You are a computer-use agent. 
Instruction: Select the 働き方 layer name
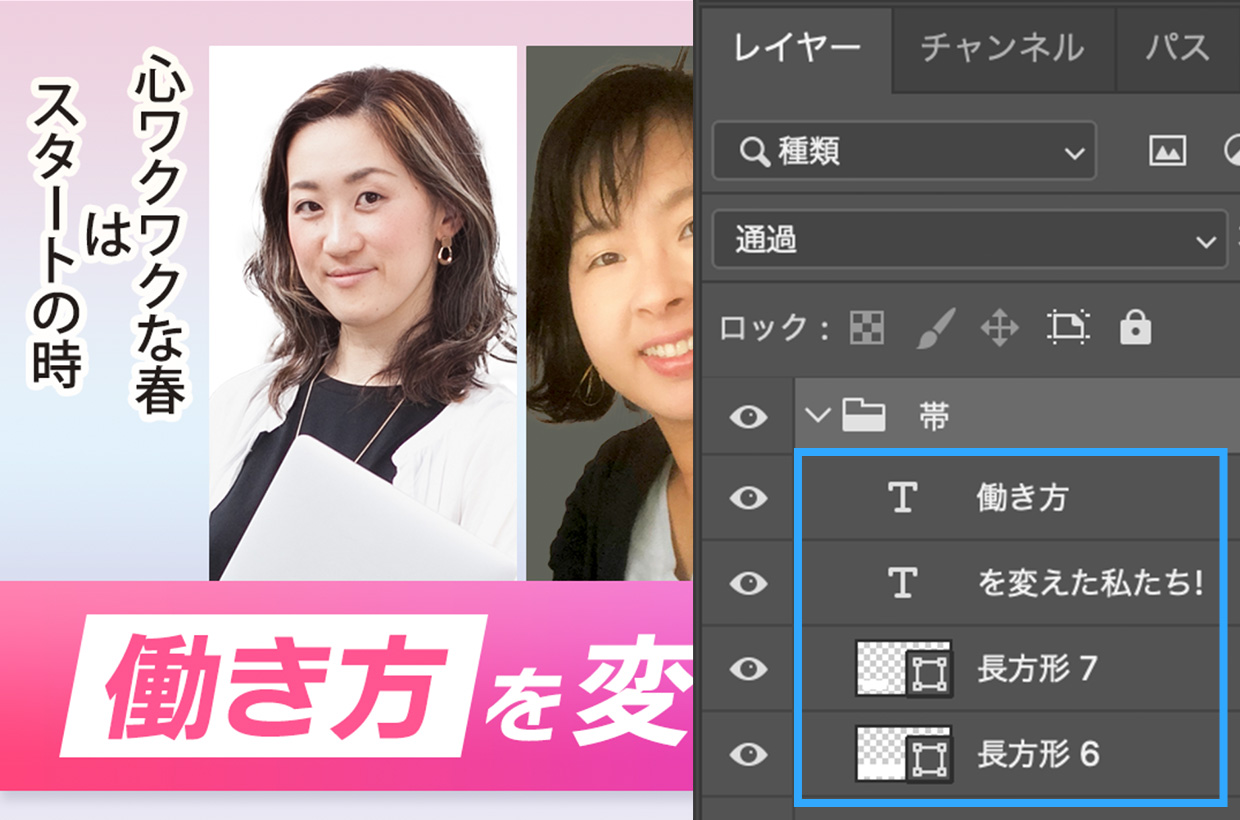[1022, 498]
